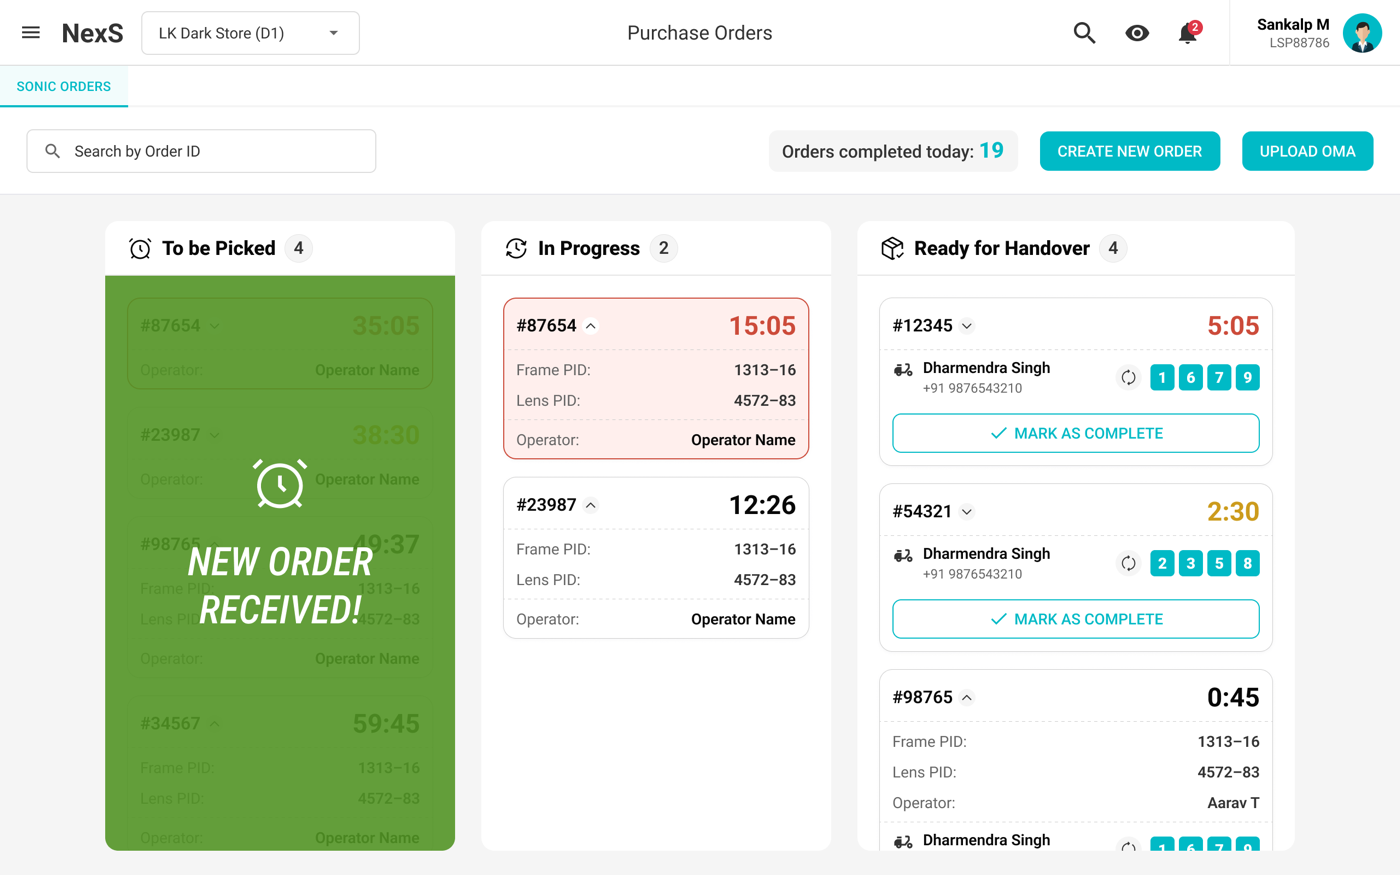Click Dharmendra Singh in order #54321
The image size is (1400, 875).
pyautogui.click(x=986, y=554)
